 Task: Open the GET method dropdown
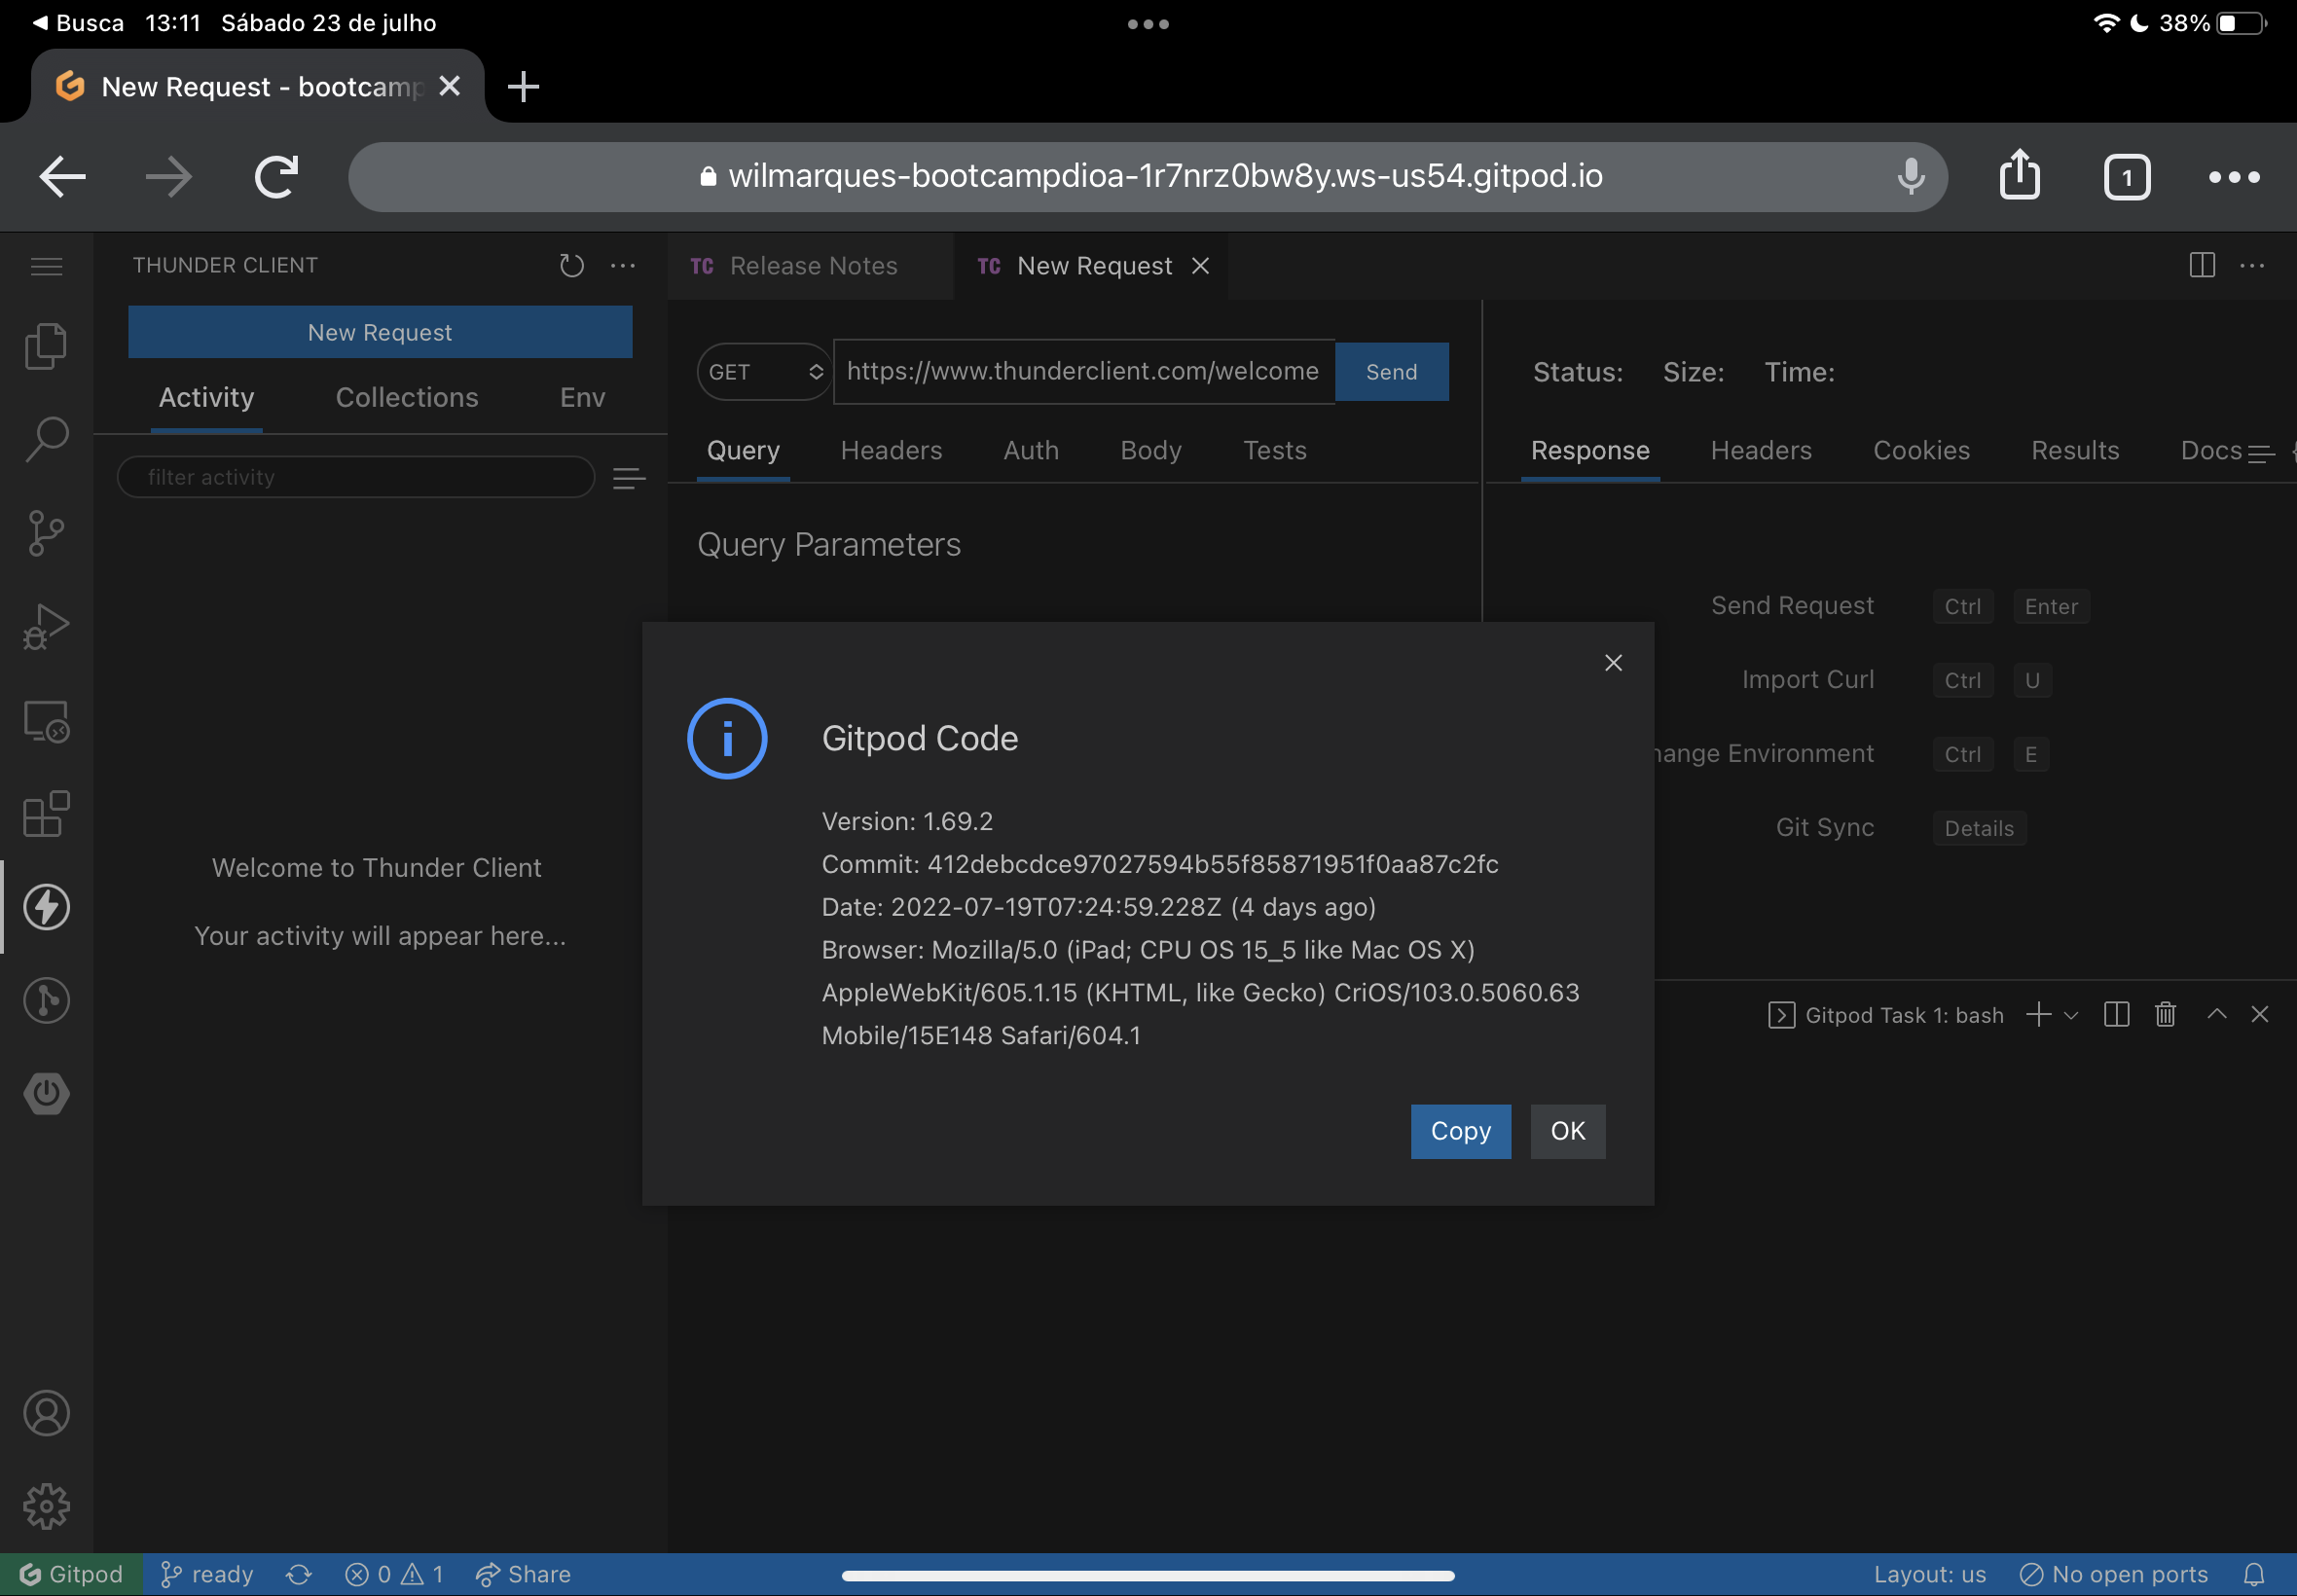click(x=763, y=371)
